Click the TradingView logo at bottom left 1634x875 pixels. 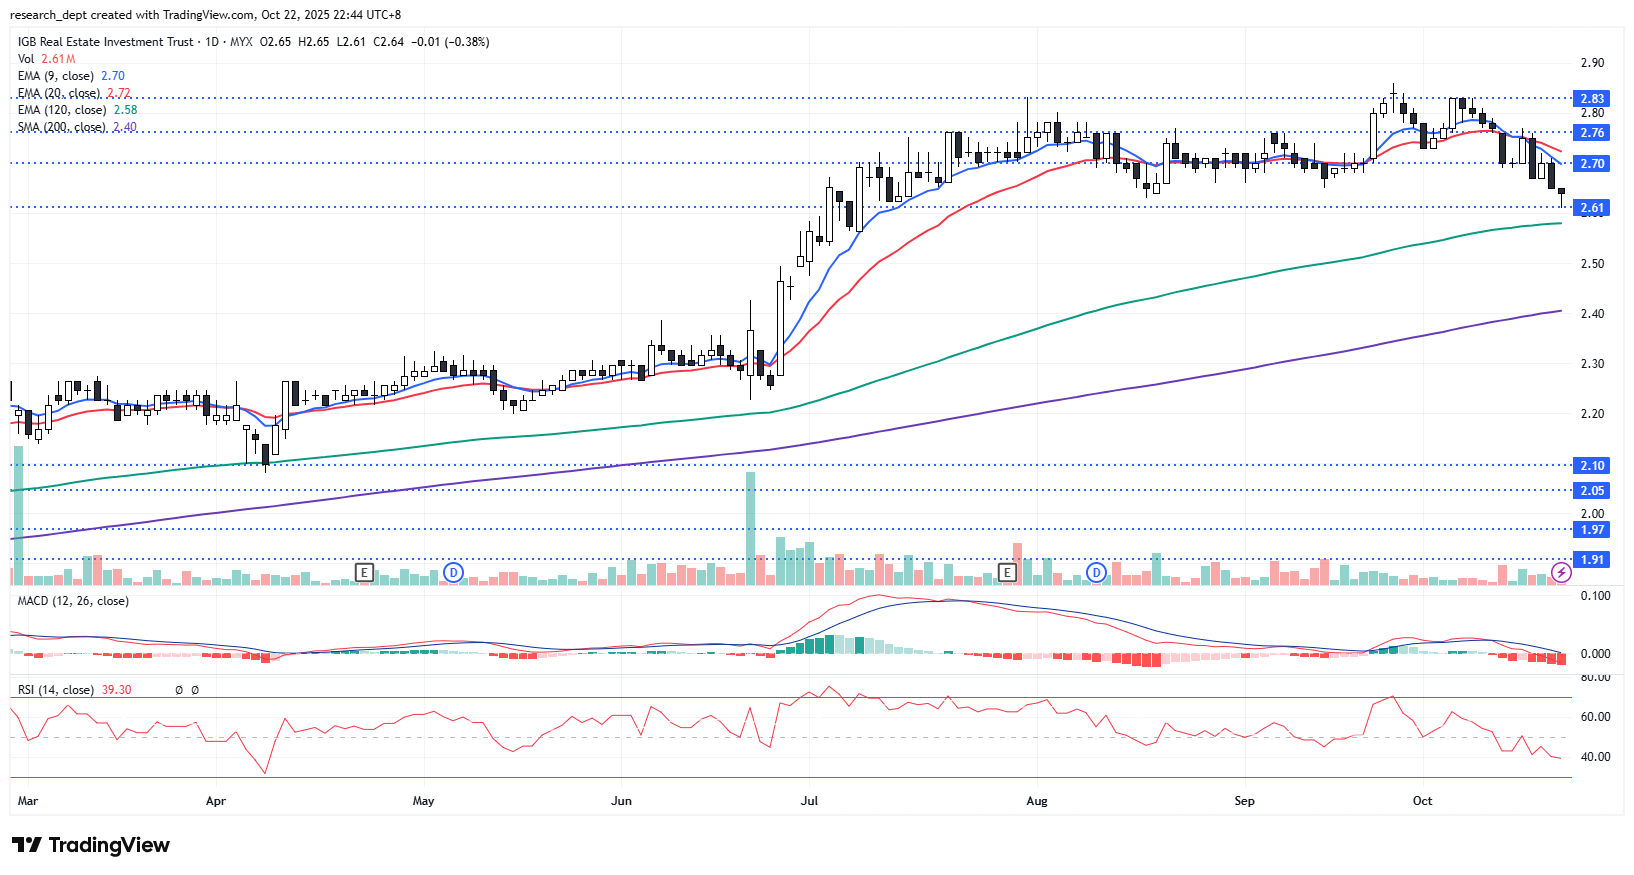[91, 845]
